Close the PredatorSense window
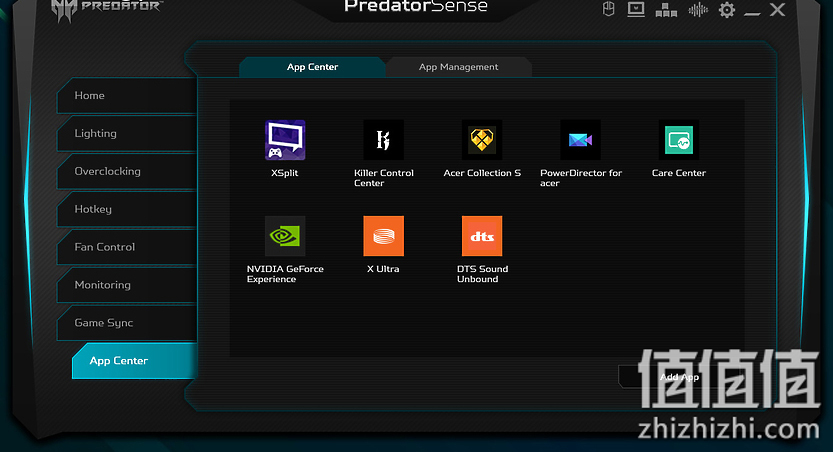833x452 pixels. tap(778, 10)
